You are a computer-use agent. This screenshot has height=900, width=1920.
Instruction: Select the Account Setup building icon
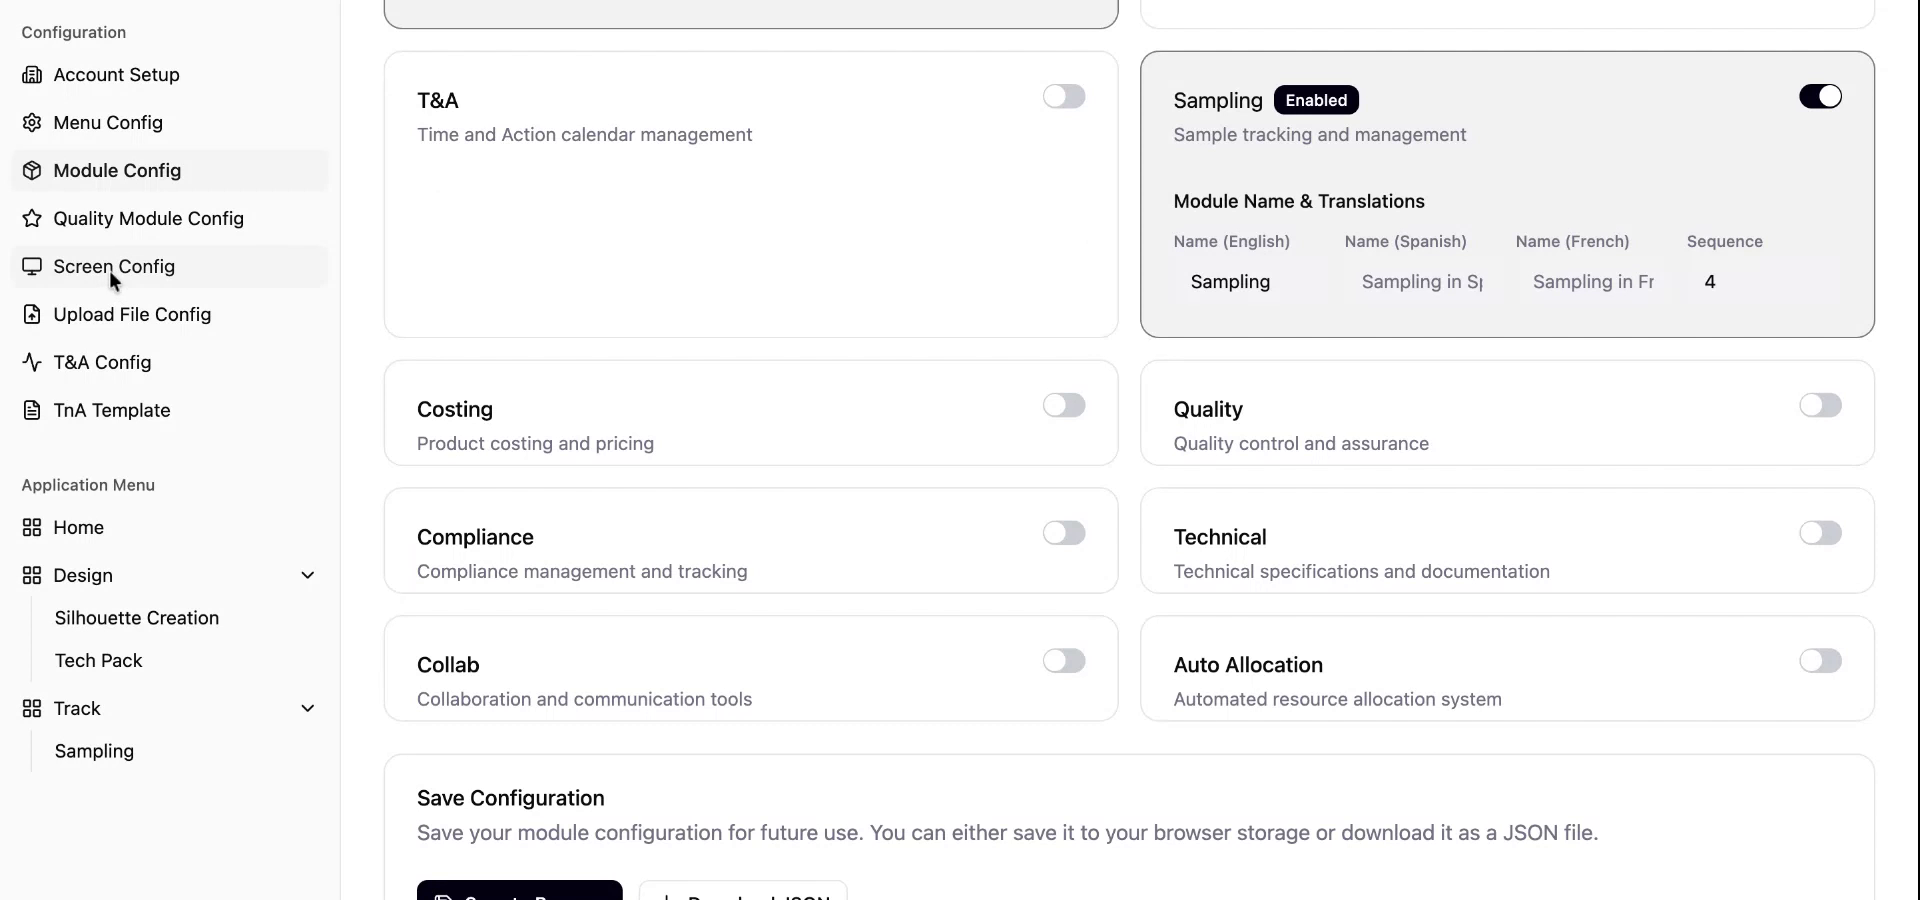[x=33, y=74]
